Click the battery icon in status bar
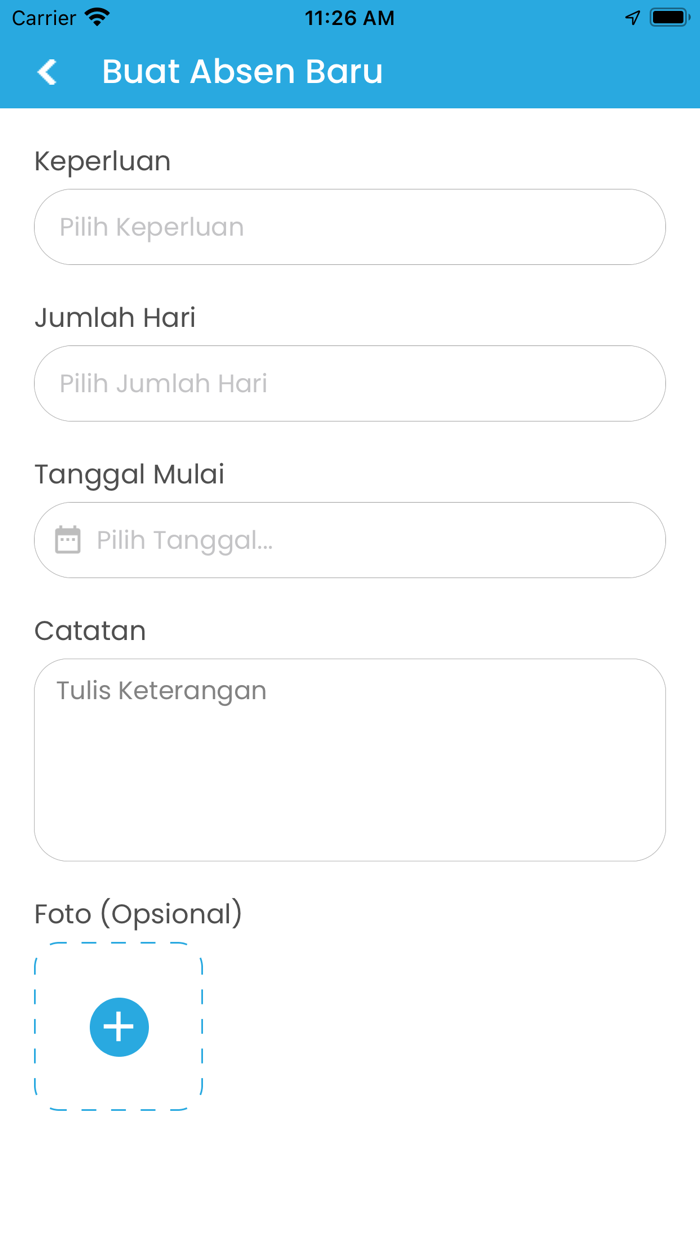Viewport: 700px width, 1244px height. [668, 18]
